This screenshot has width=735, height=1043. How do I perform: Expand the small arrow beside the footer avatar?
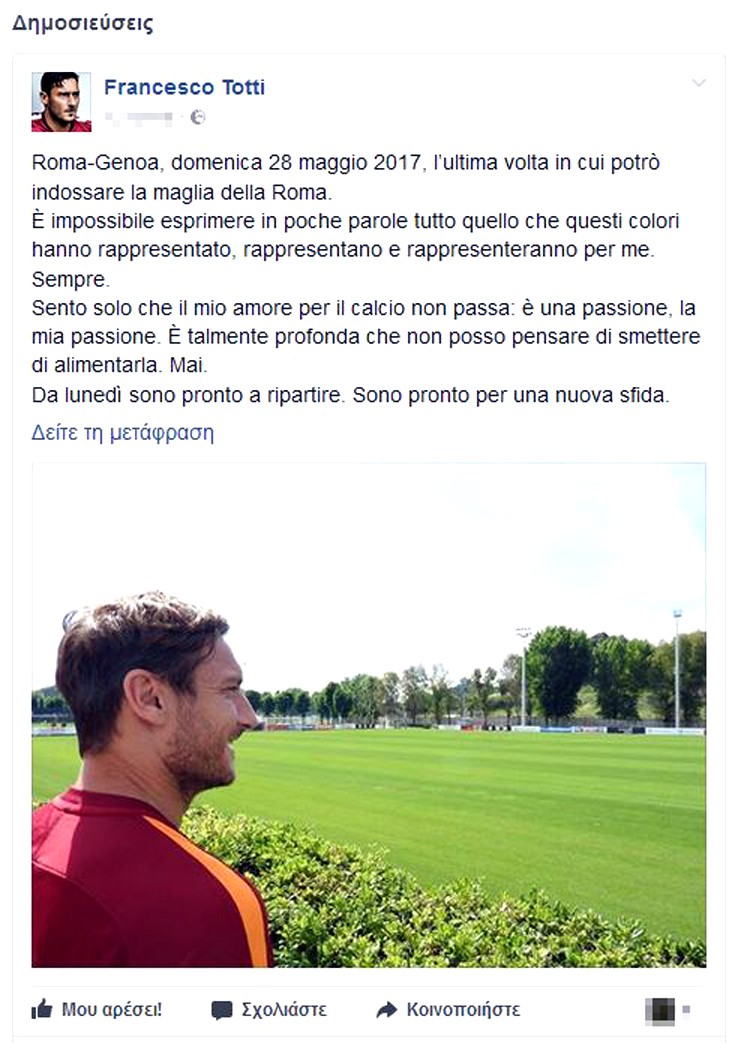click(x=686, y=1010)
